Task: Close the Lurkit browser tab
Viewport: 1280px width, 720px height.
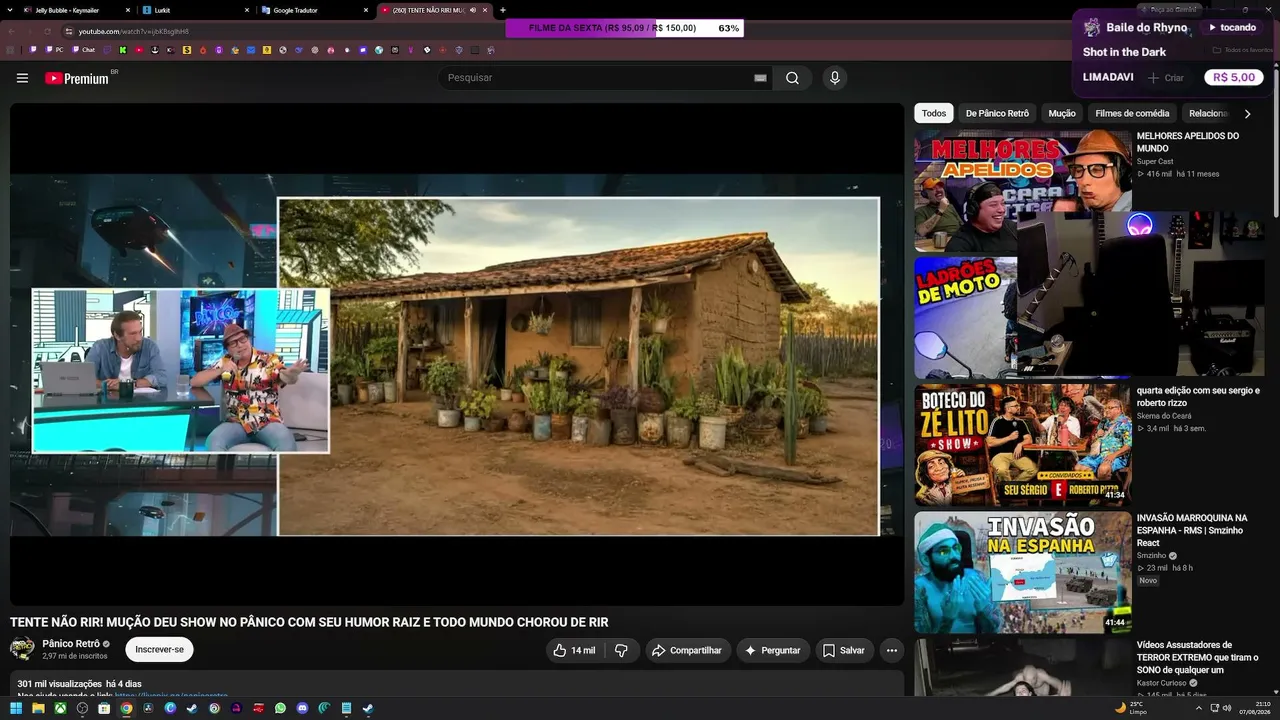Action: [247, 10]
